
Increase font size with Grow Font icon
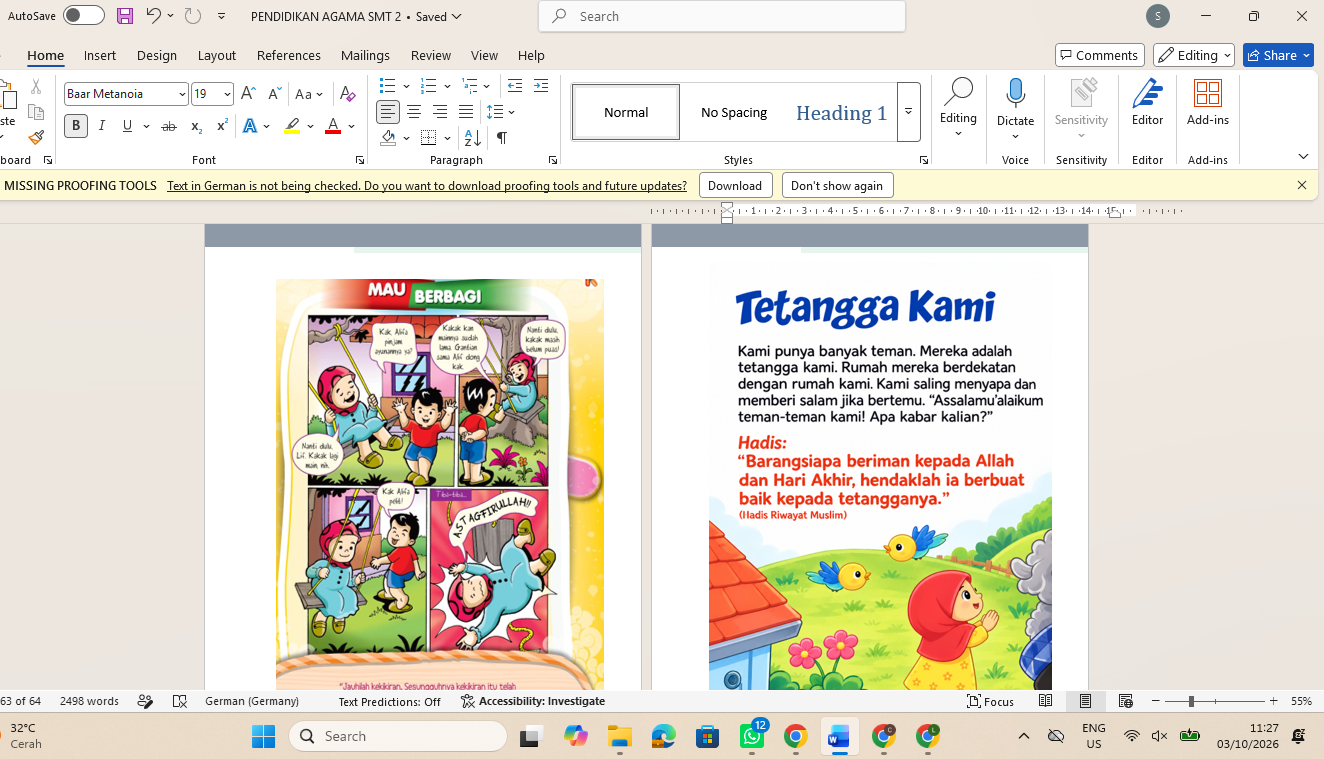(249, 94)
